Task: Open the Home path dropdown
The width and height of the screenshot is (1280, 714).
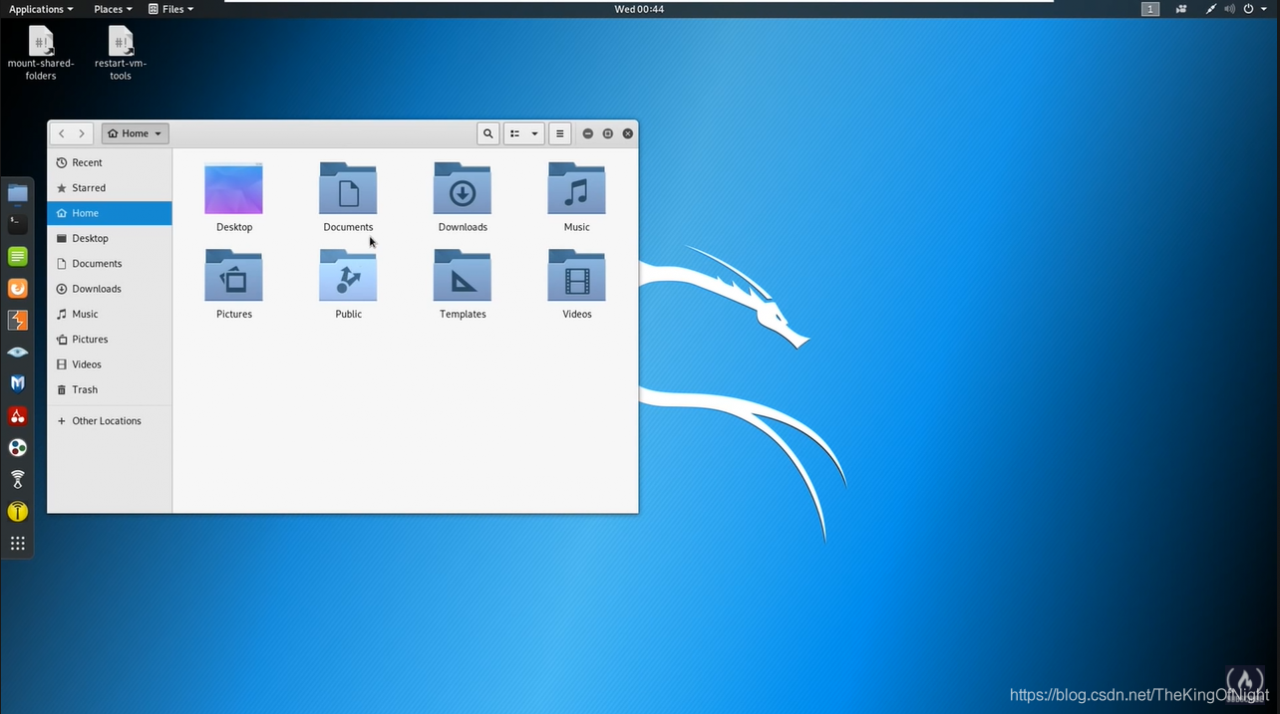Action: point(135,133)
